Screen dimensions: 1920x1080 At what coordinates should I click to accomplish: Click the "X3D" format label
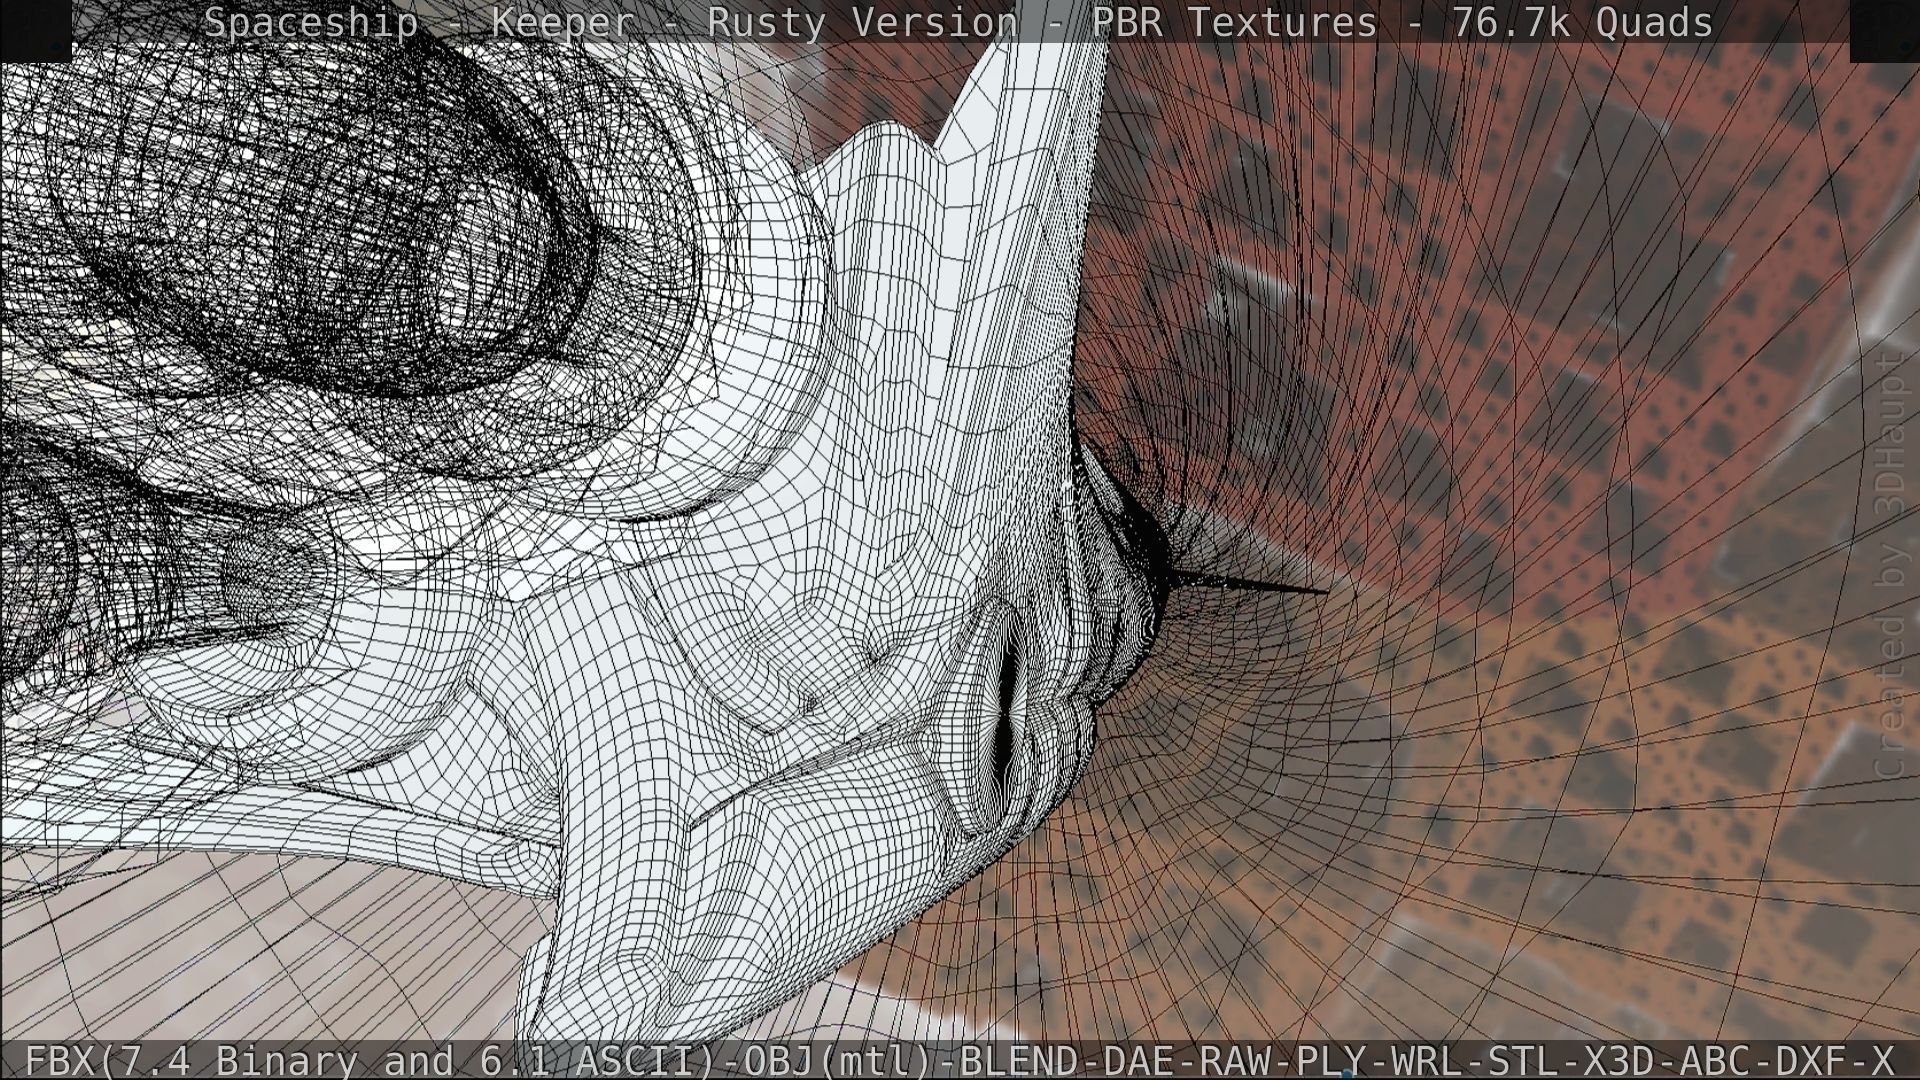point(1621,1060)
